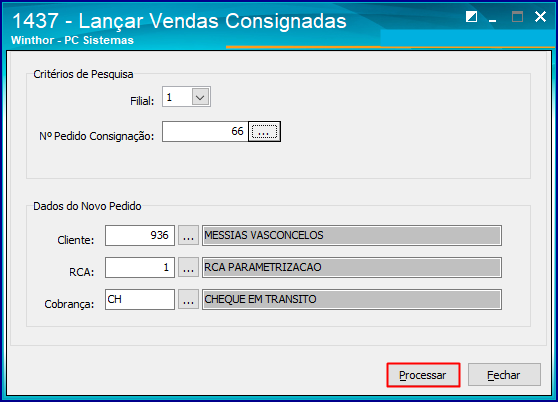The height and width of the screenshot is (402, 558).
Task: Click the RCA PARAMETRIZACAO description field
Action: 352,267
